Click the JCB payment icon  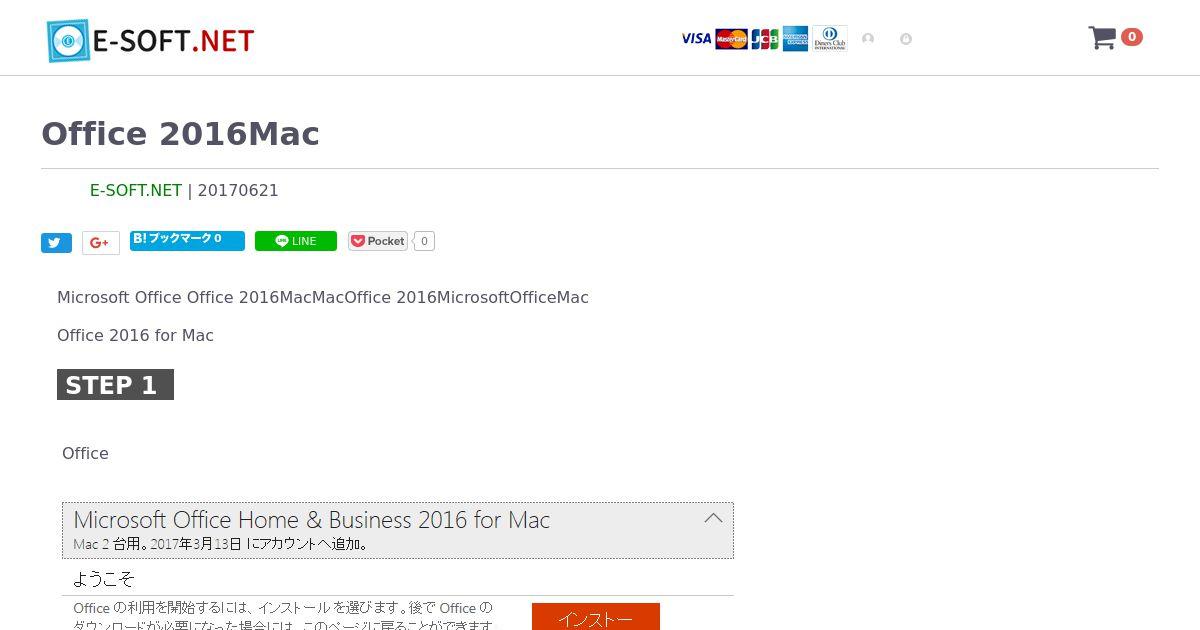tap(765, 39)
